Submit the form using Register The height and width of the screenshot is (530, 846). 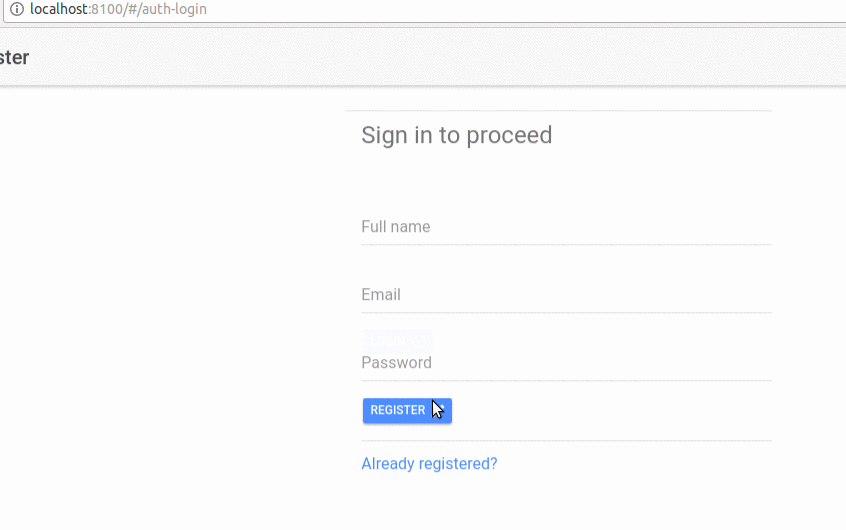[406, 410]
